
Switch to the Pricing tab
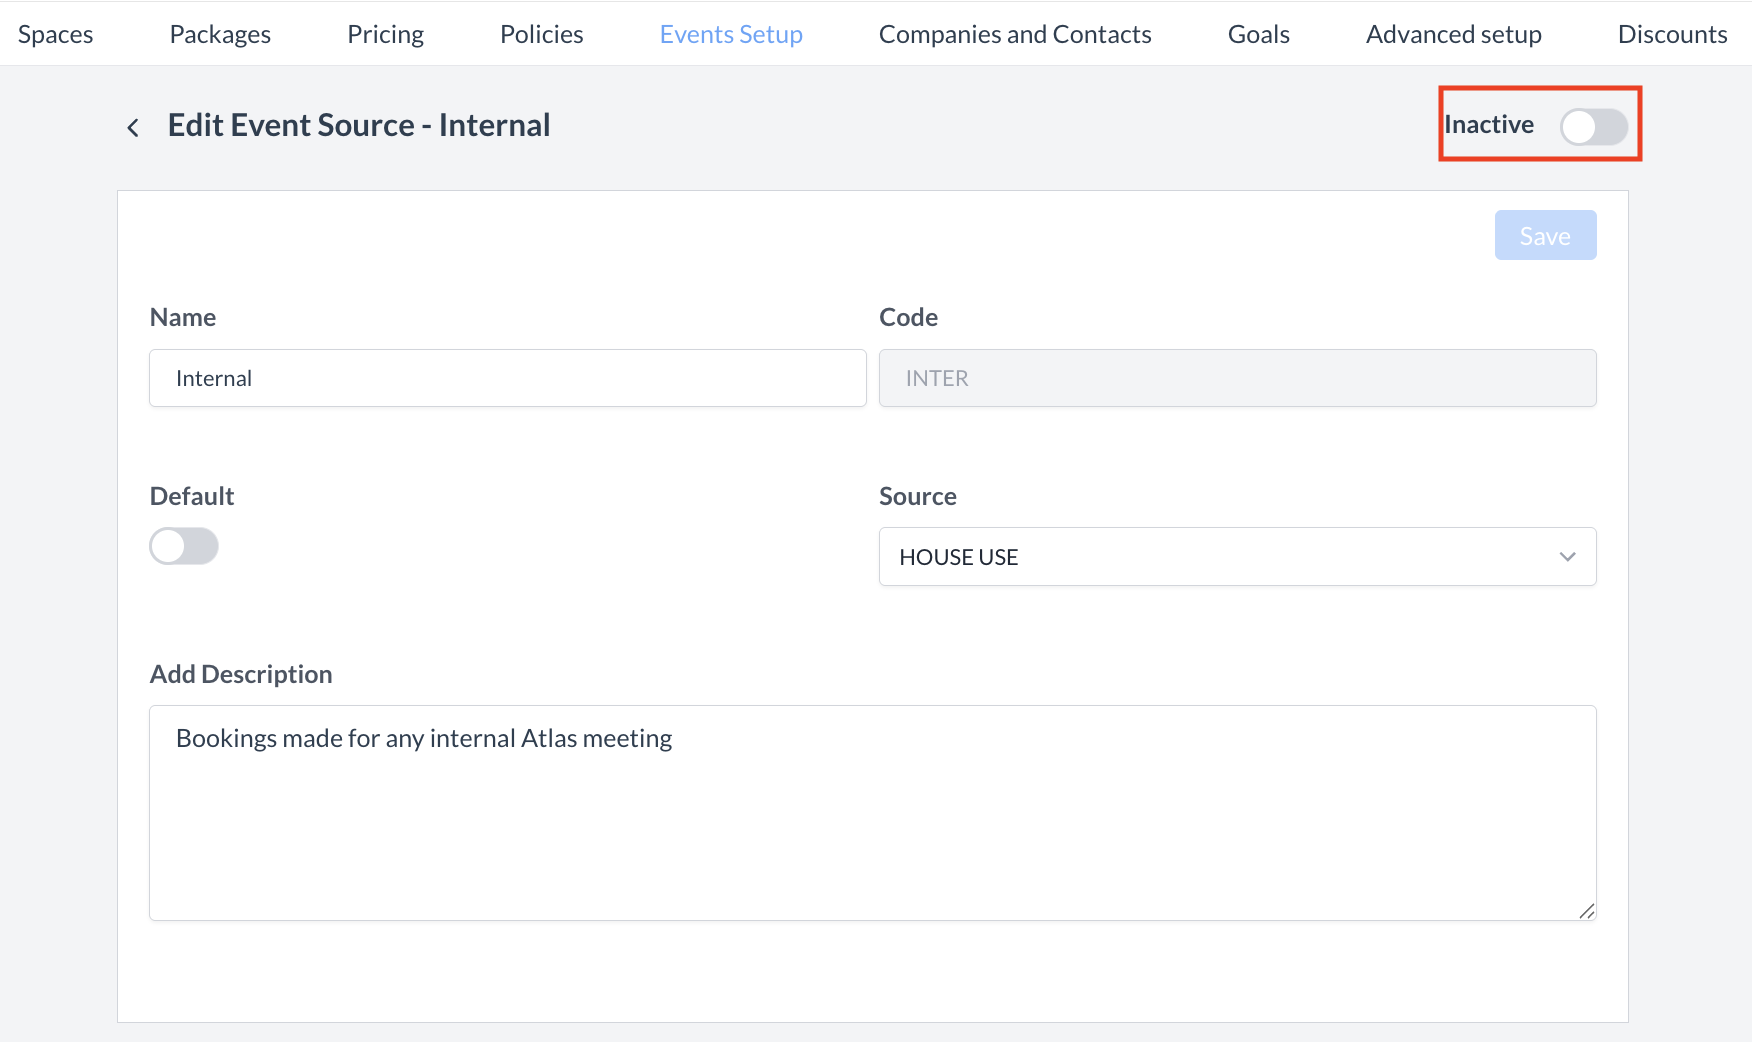point(385,33)
